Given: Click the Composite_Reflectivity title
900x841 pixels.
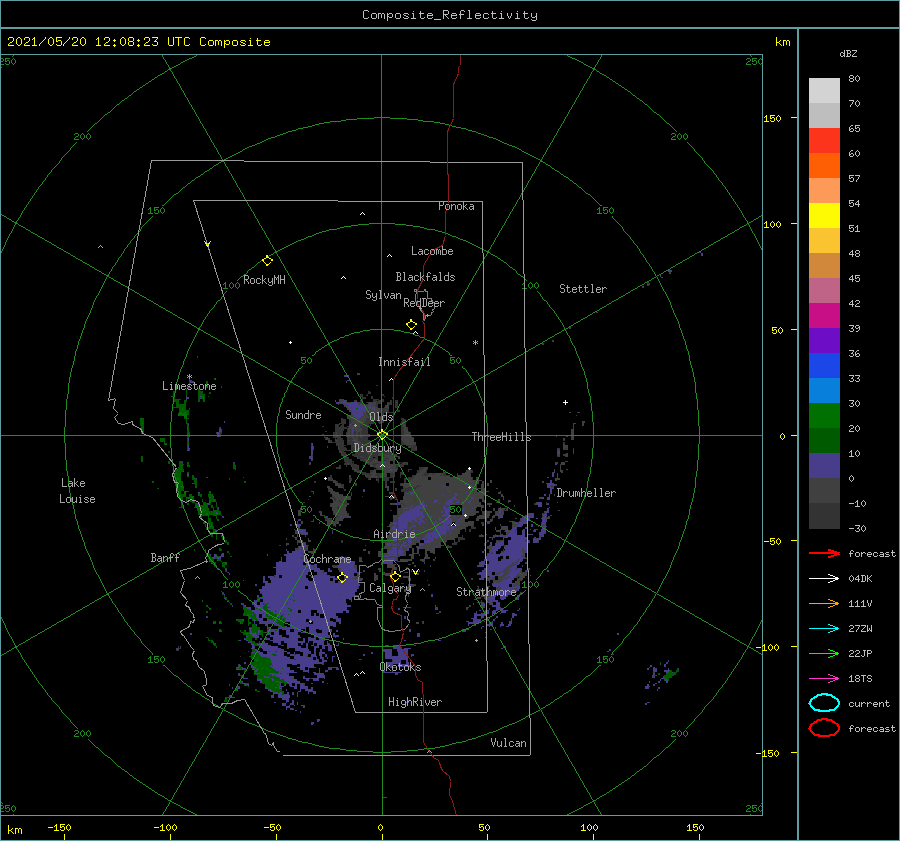Looking at the screenshot, I should [x=450, y=15].
